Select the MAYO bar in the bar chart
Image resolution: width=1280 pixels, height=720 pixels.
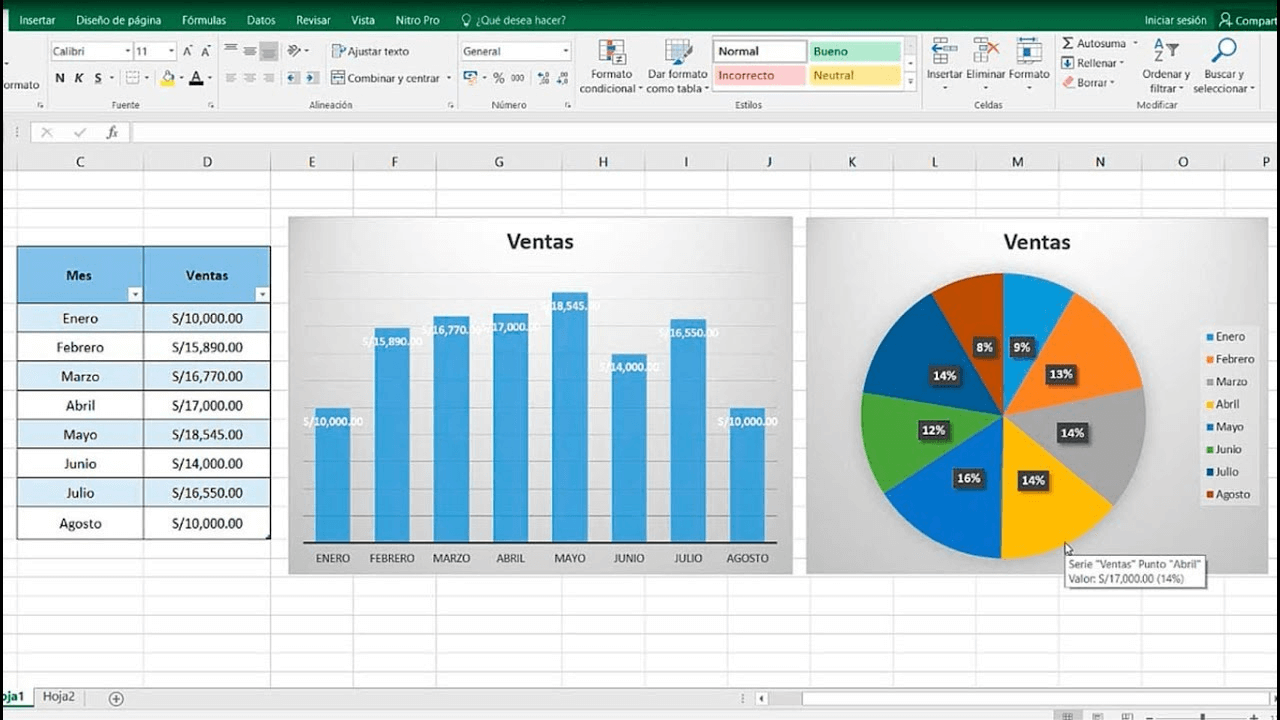coord(570,418)
